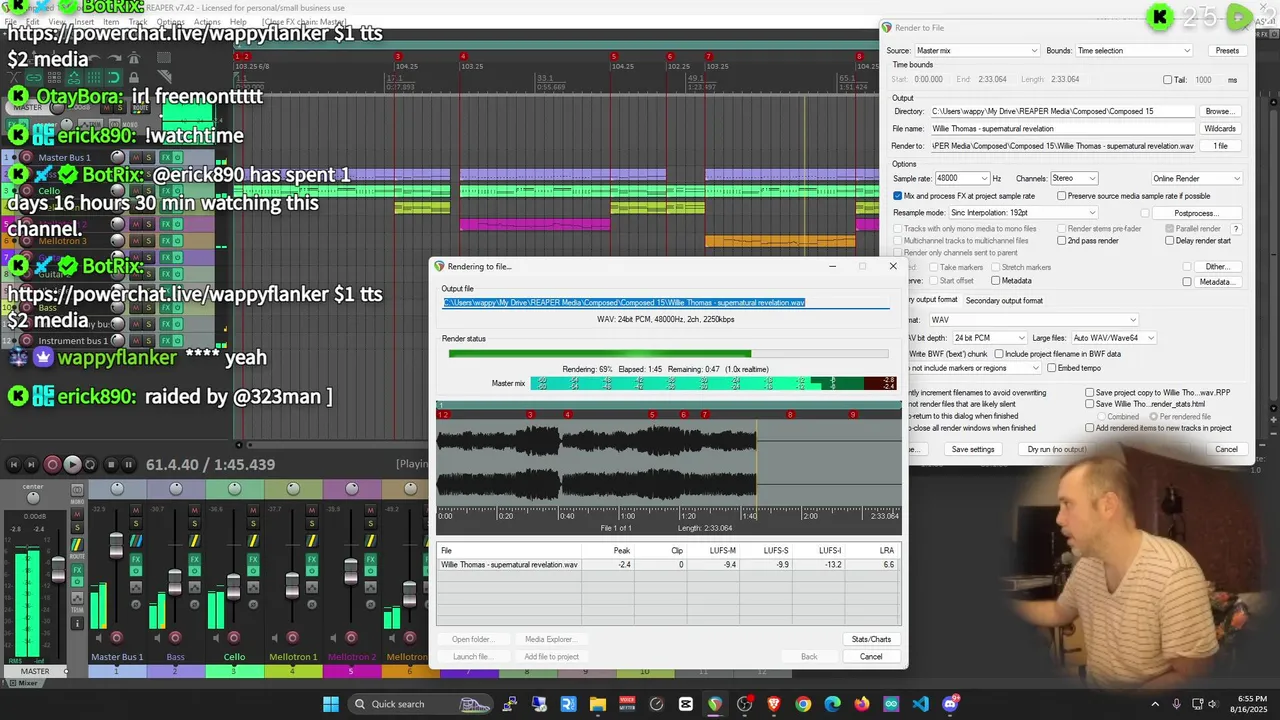Enable Embed tempo checkbox
The width and height of the screenshot is (1280, 720).
pyautogui.click(x=1051, y=368)
